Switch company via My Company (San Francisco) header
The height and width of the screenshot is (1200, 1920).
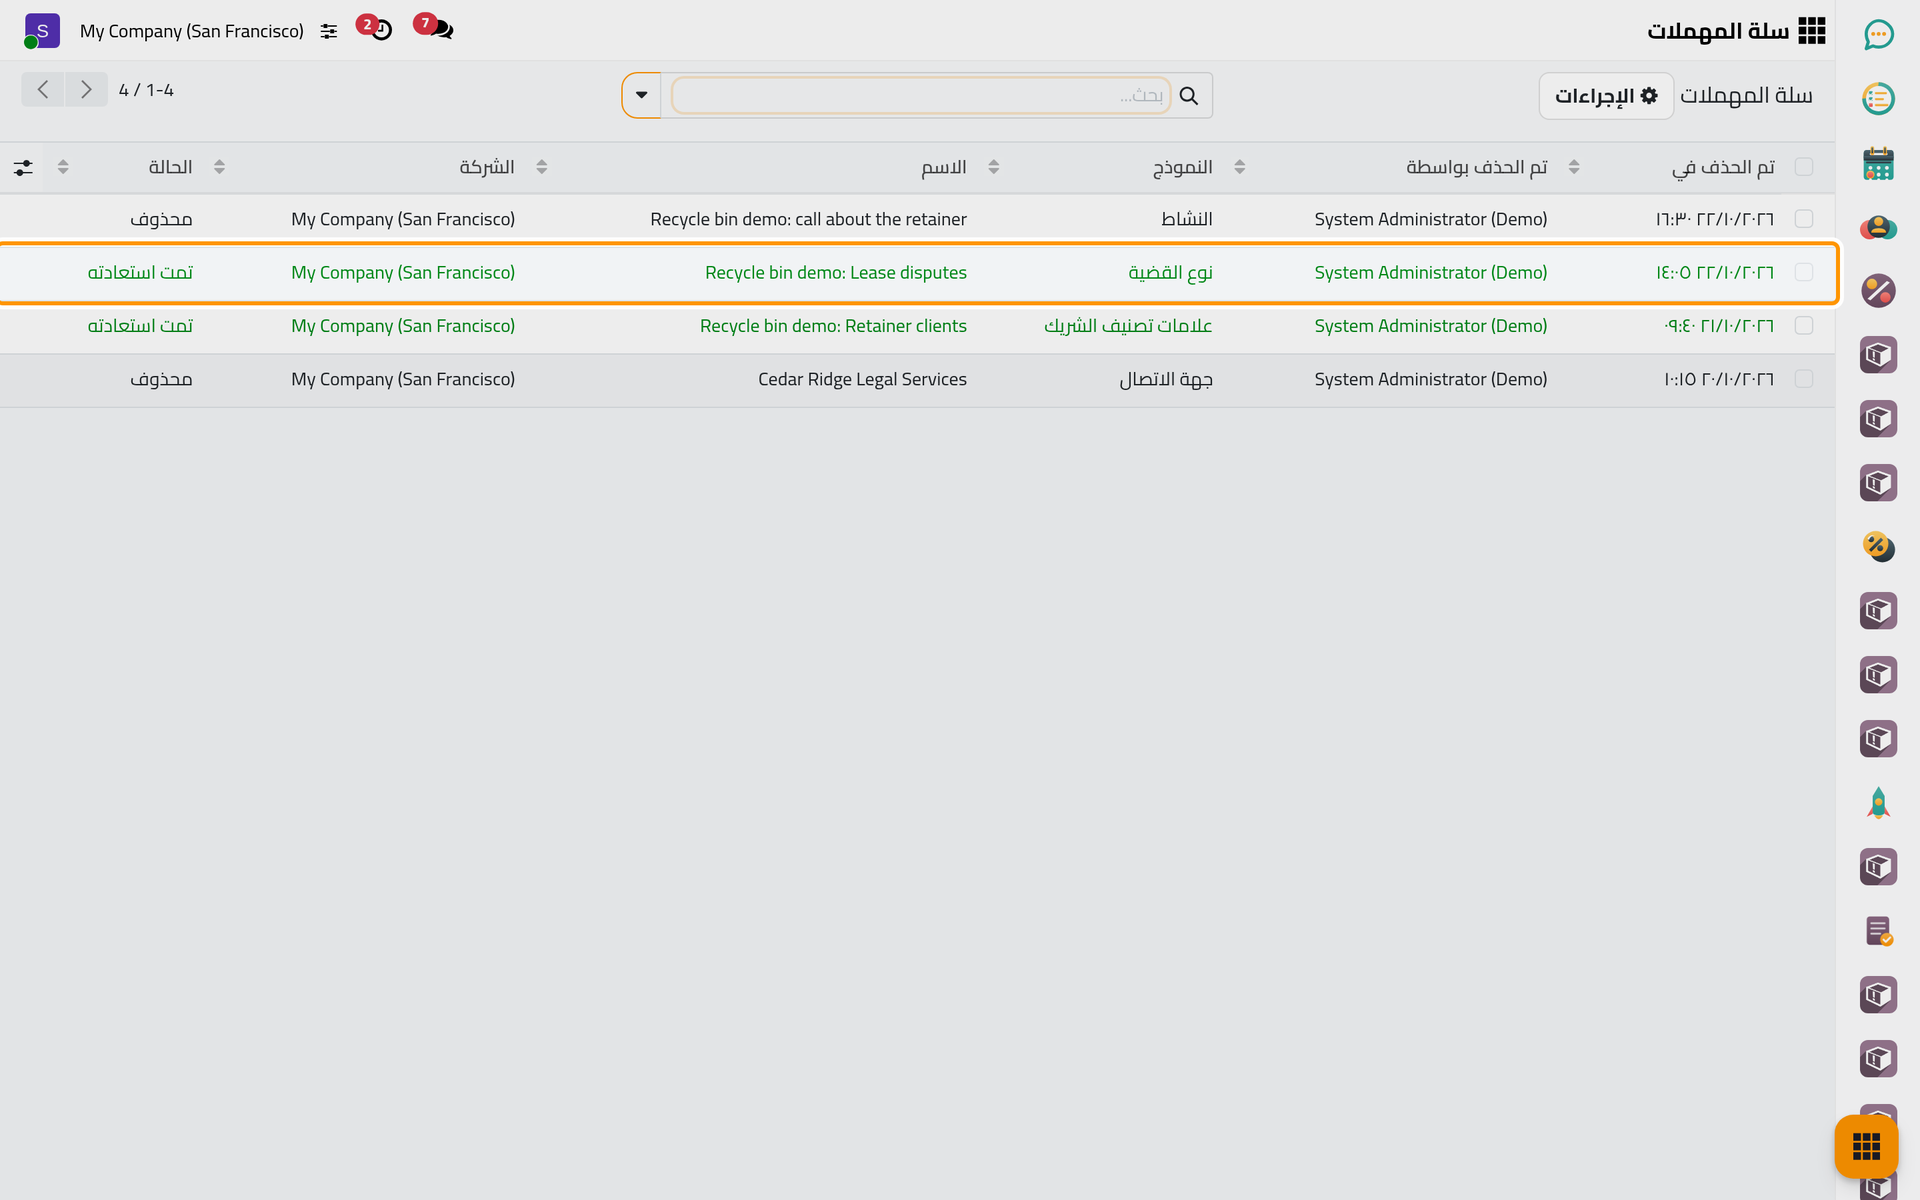192,31
